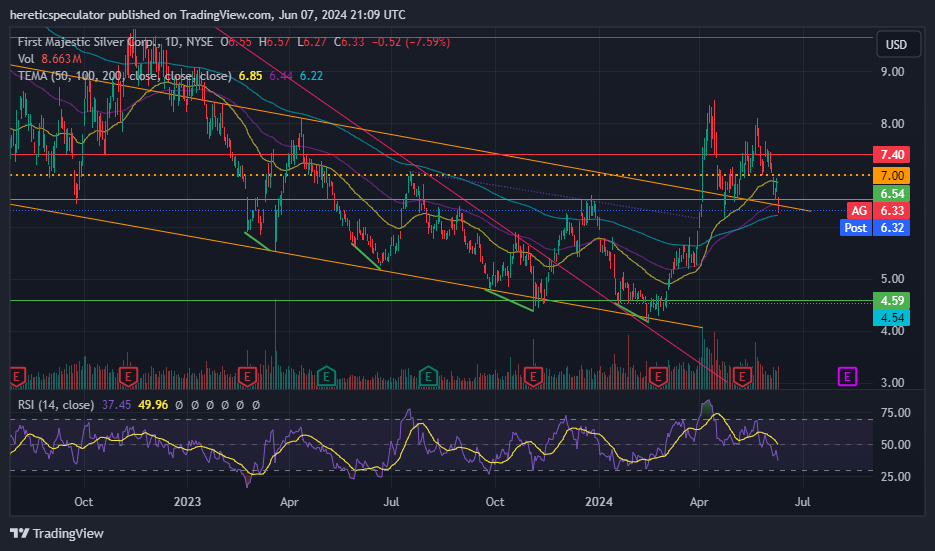This screenshot has width=935, height=551.
Task: Click the First Majestic Silver Corp. symbol title
Action: 89,42
